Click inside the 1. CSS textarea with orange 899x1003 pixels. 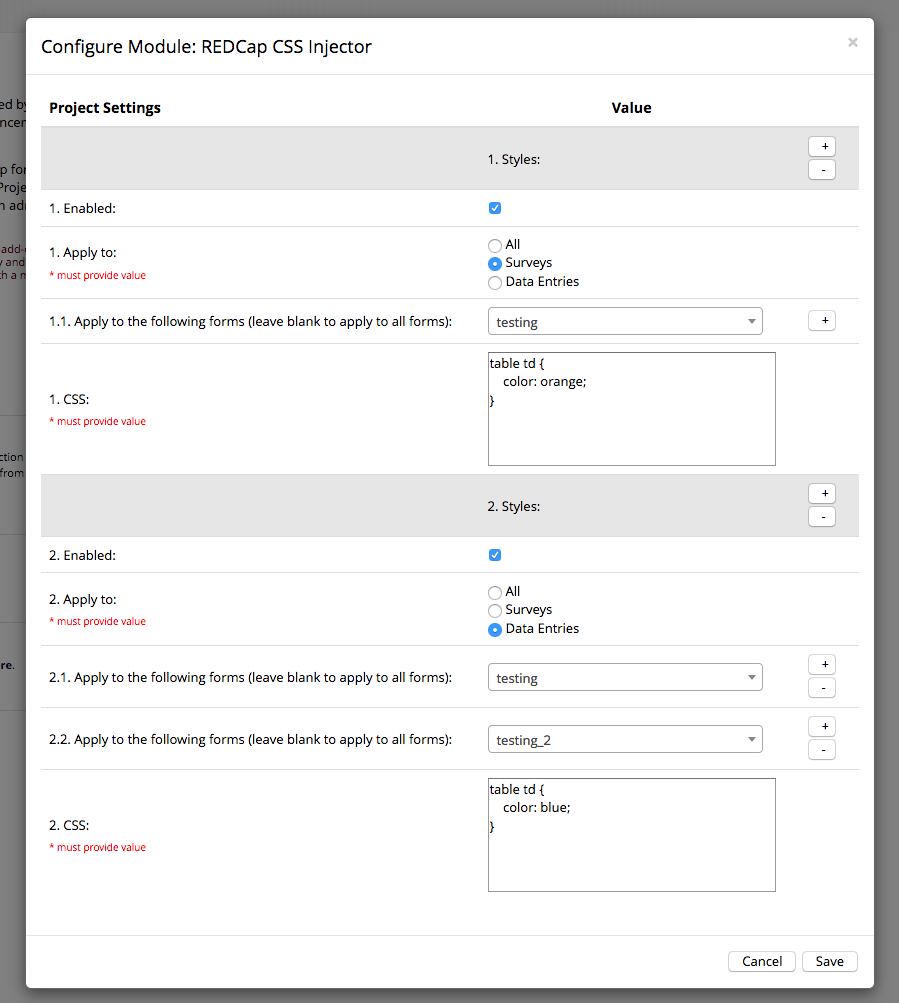632,409
